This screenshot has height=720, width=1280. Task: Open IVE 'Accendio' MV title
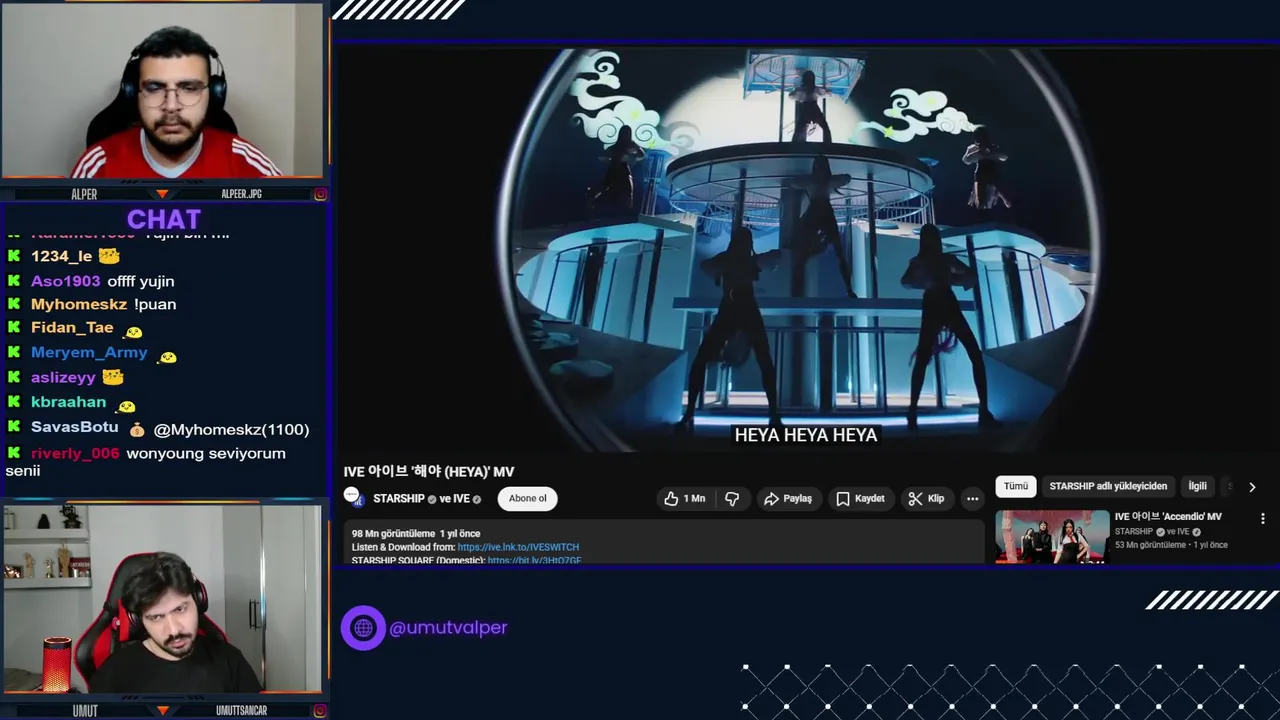[1168, 517]
